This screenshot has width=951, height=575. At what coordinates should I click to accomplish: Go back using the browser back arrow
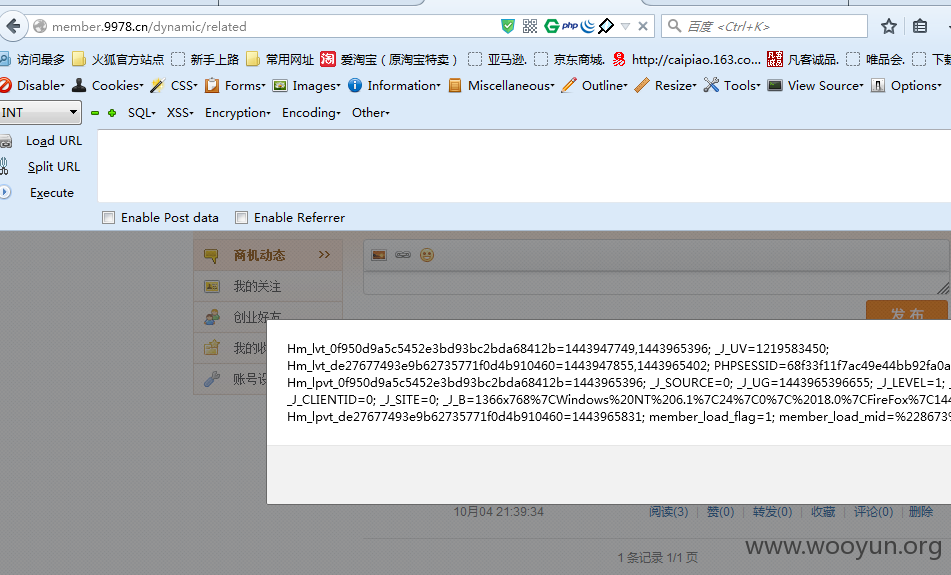13,26
